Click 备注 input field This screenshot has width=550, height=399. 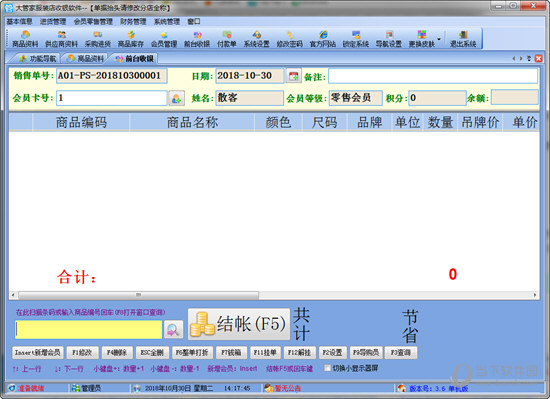pyautogui.click(x=433, y=76)
